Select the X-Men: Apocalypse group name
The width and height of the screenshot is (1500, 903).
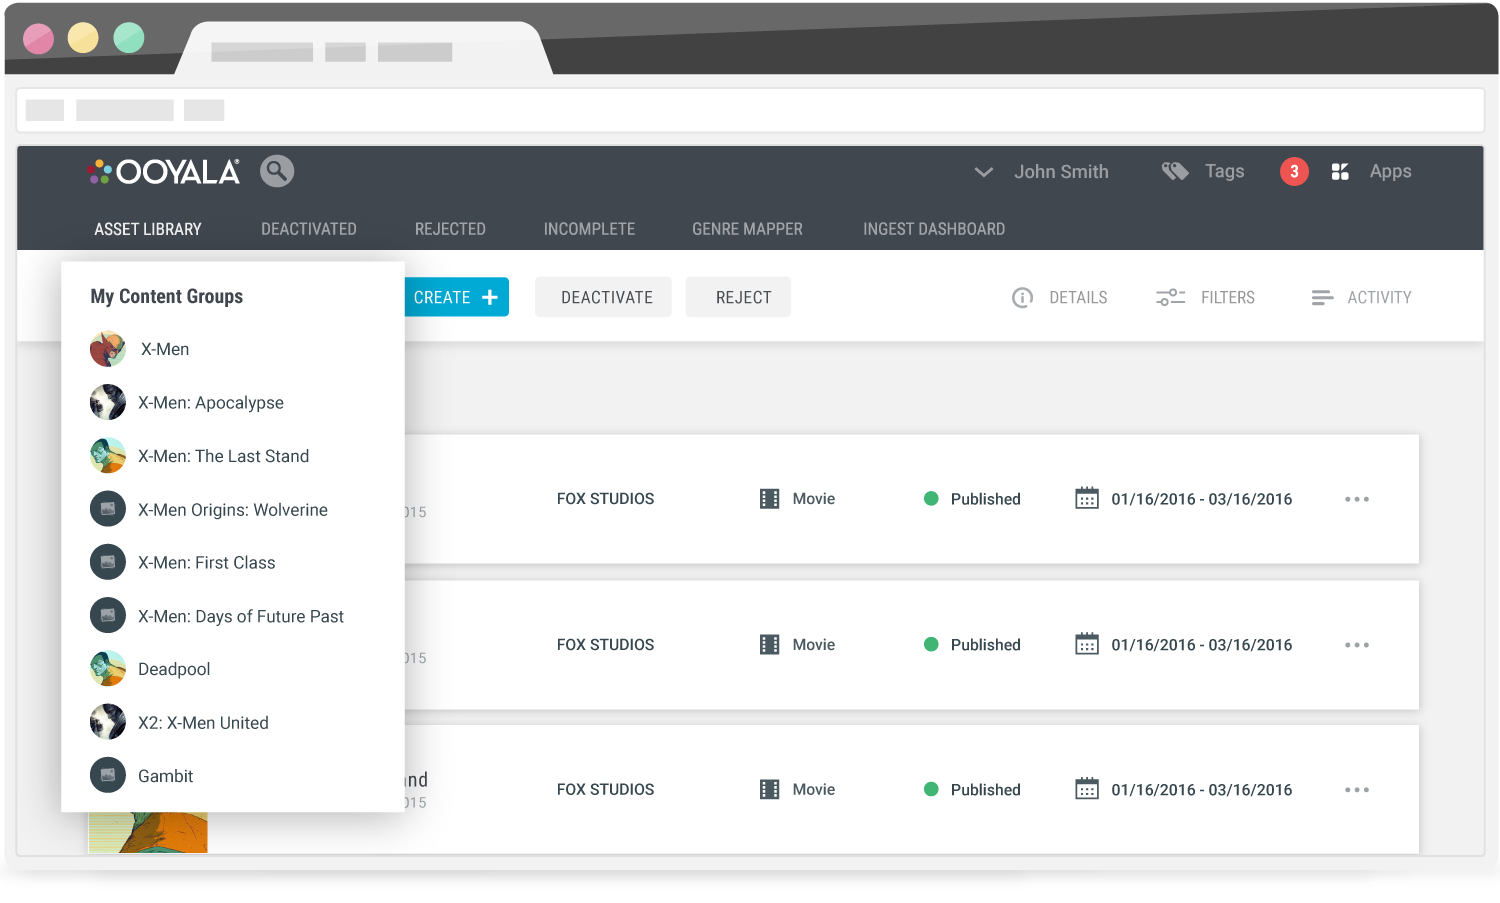pos(211,403)
